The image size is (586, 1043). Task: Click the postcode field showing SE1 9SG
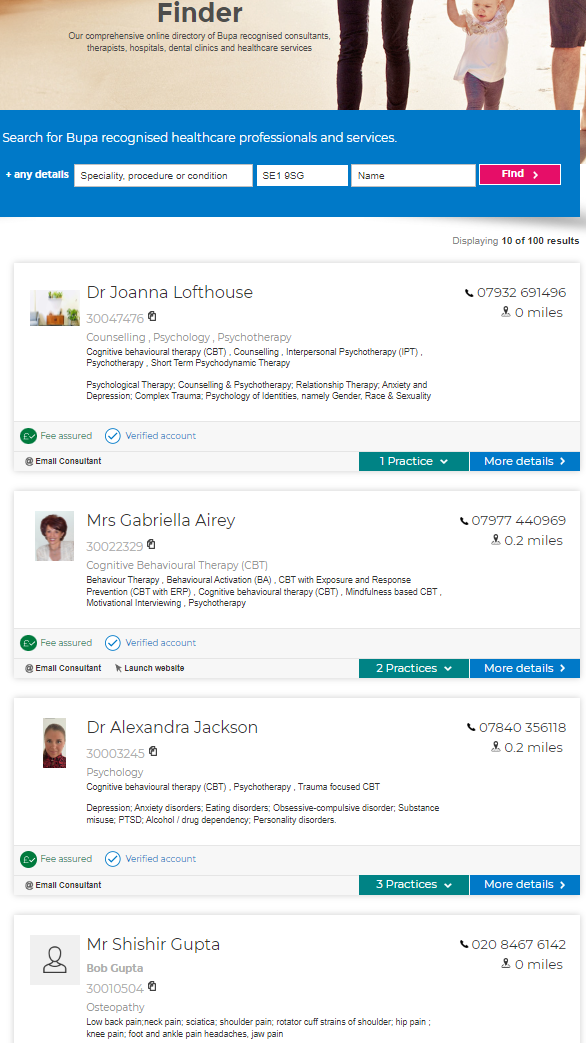tap(302, 176)
